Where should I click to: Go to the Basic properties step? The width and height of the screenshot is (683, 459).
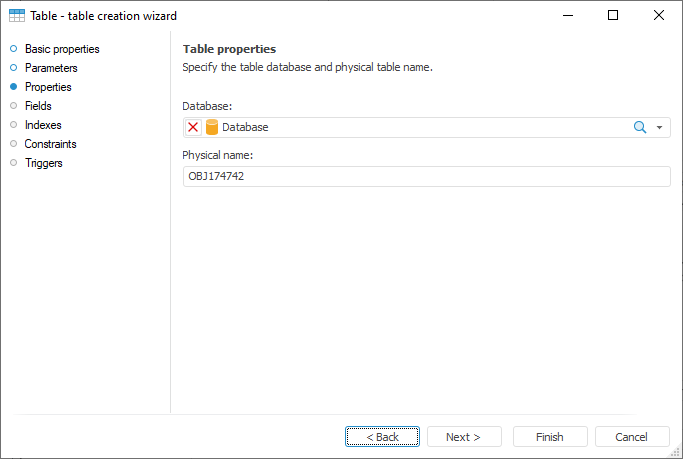pos(61,49)
